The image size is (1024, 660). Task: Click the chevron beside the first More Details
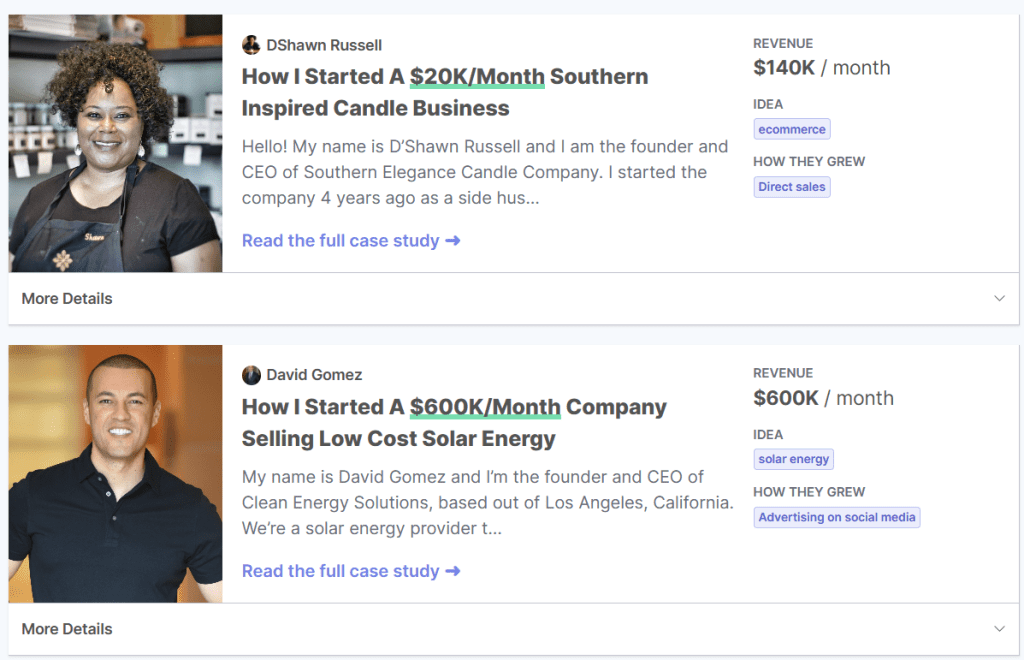tap(999, 298)
